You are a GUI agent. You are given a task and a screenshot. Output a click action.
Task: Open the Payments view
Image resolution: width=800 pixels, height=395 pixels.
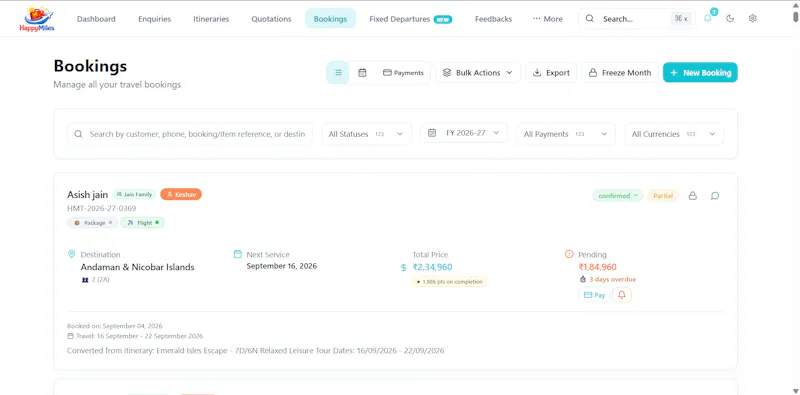[x=403, y=72]
